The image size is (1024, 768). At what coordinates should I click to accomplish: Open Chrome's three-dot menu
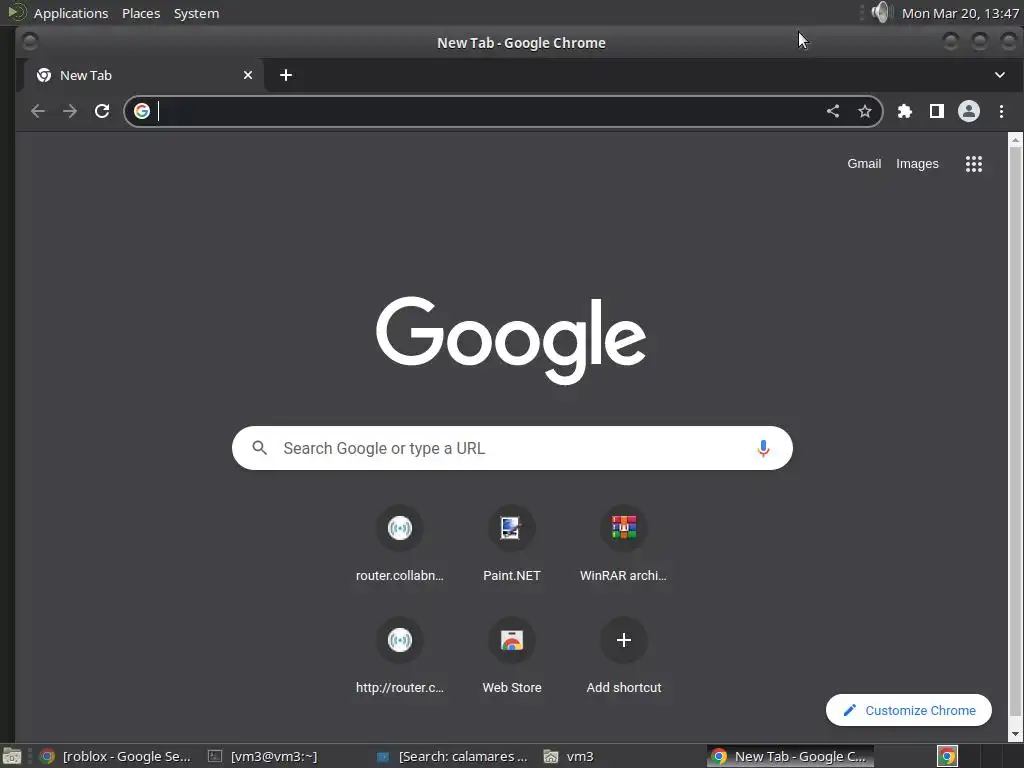(x=1001, y=111)
